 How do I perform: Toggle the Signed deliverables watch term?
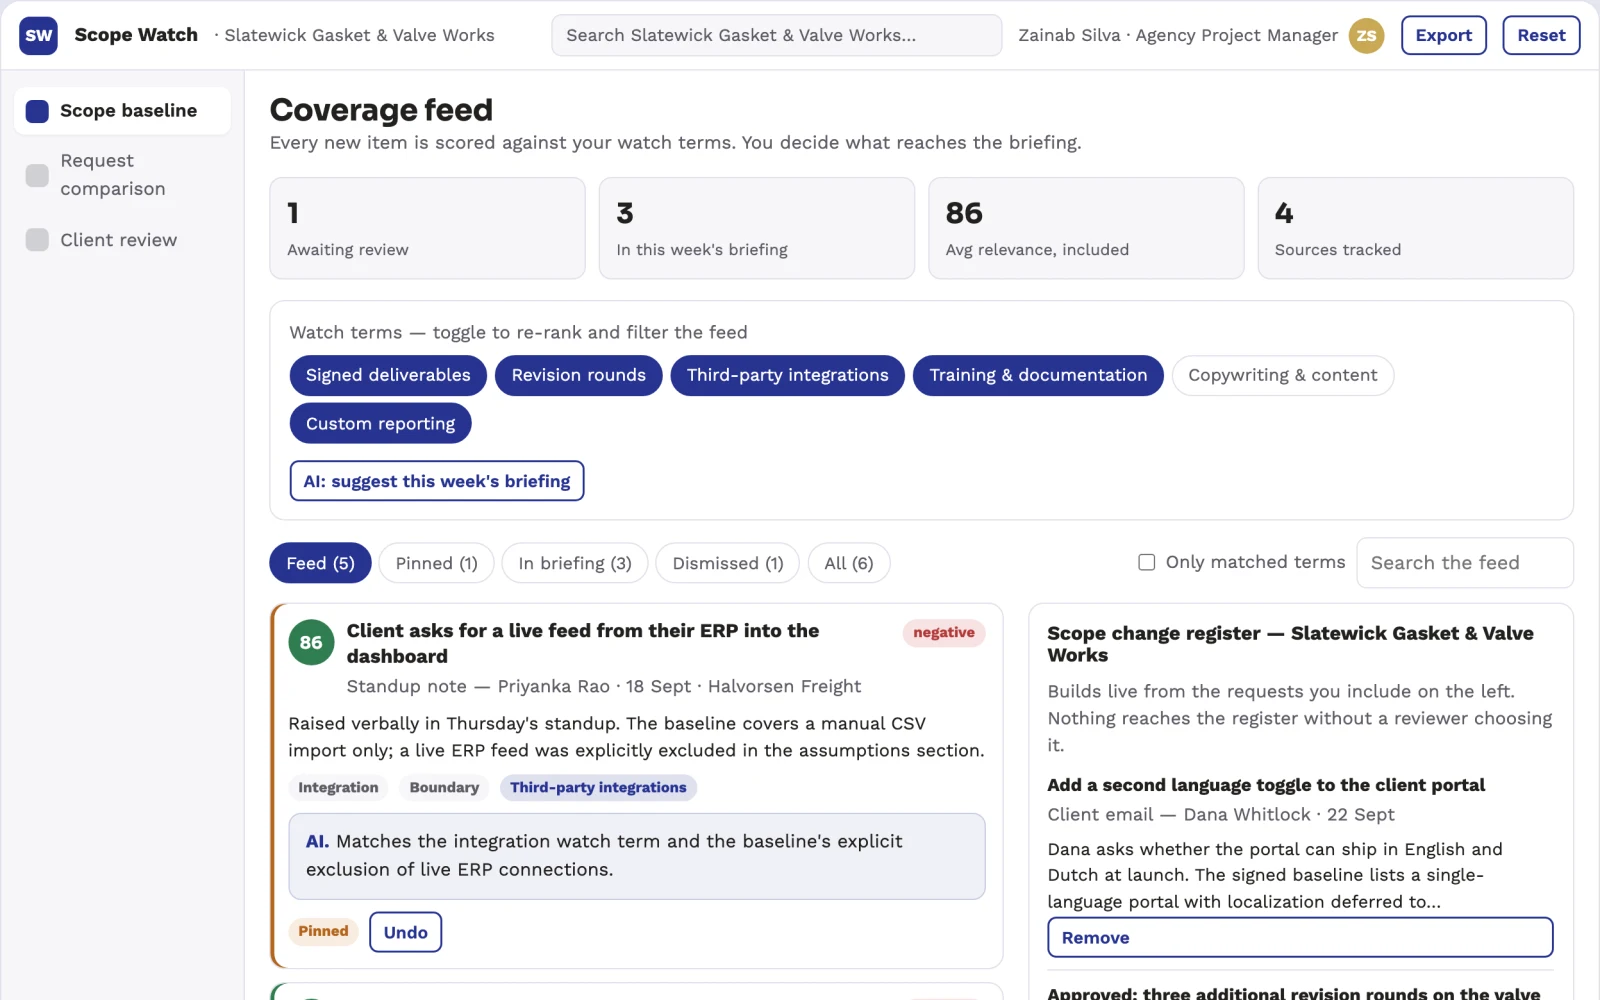click(x=388, y=375)
